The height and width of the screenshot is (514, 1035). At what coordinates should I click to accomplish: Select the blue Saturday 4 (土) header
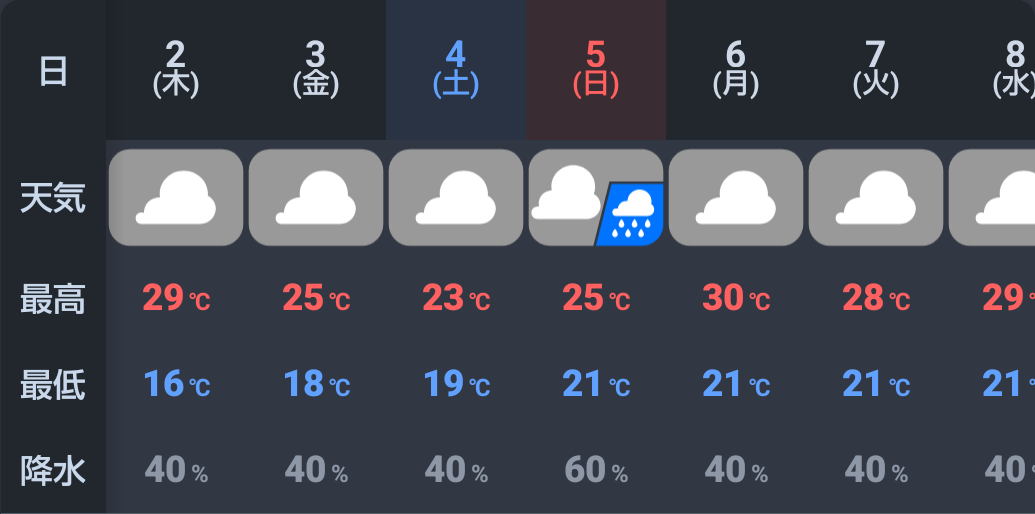point(456,68)
